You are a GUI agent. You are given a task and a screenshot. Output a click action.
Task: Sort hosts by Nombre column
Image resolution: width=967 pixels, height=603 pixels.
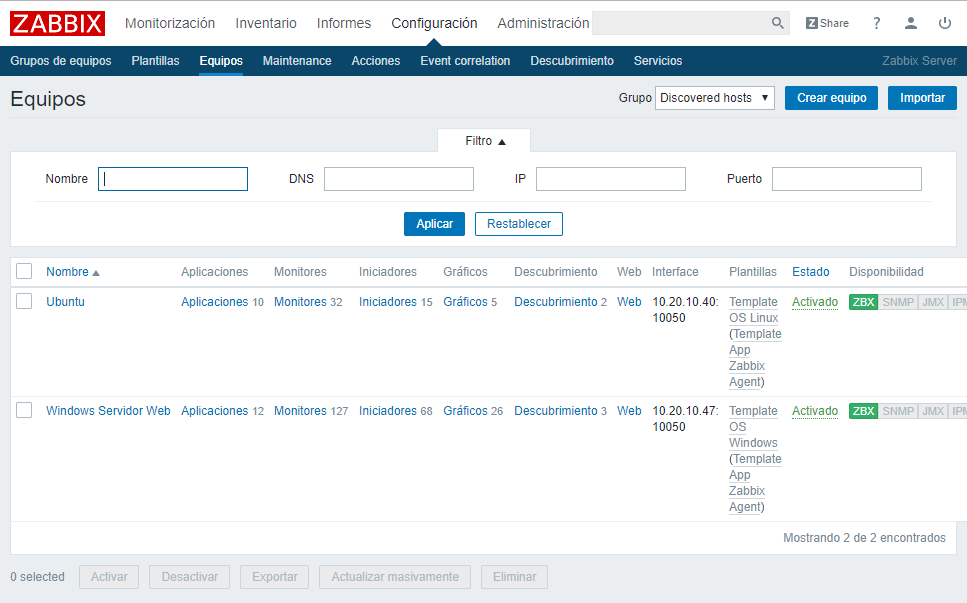pyautogui.click(x=72, y=272)
